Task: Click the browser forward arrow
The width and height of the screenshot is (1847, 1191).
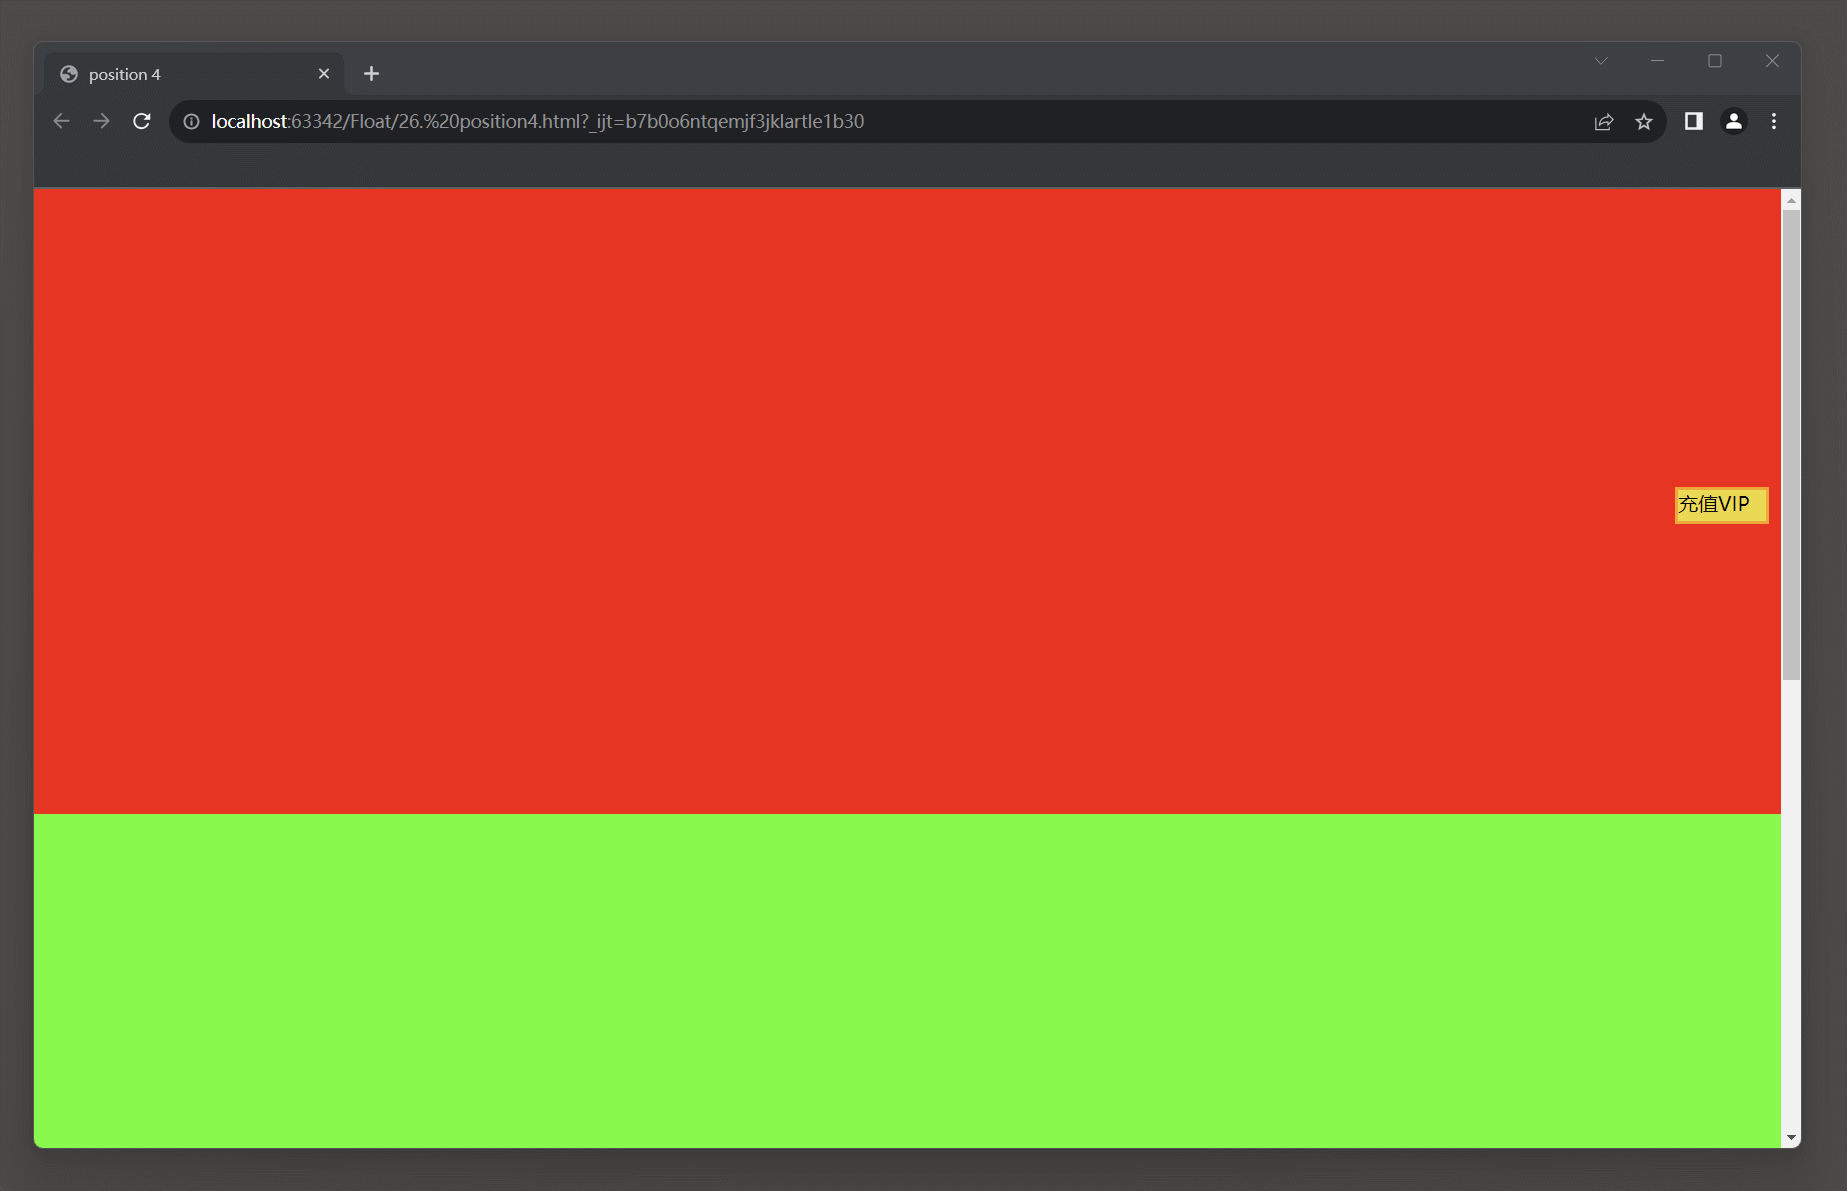Action: 101,121
